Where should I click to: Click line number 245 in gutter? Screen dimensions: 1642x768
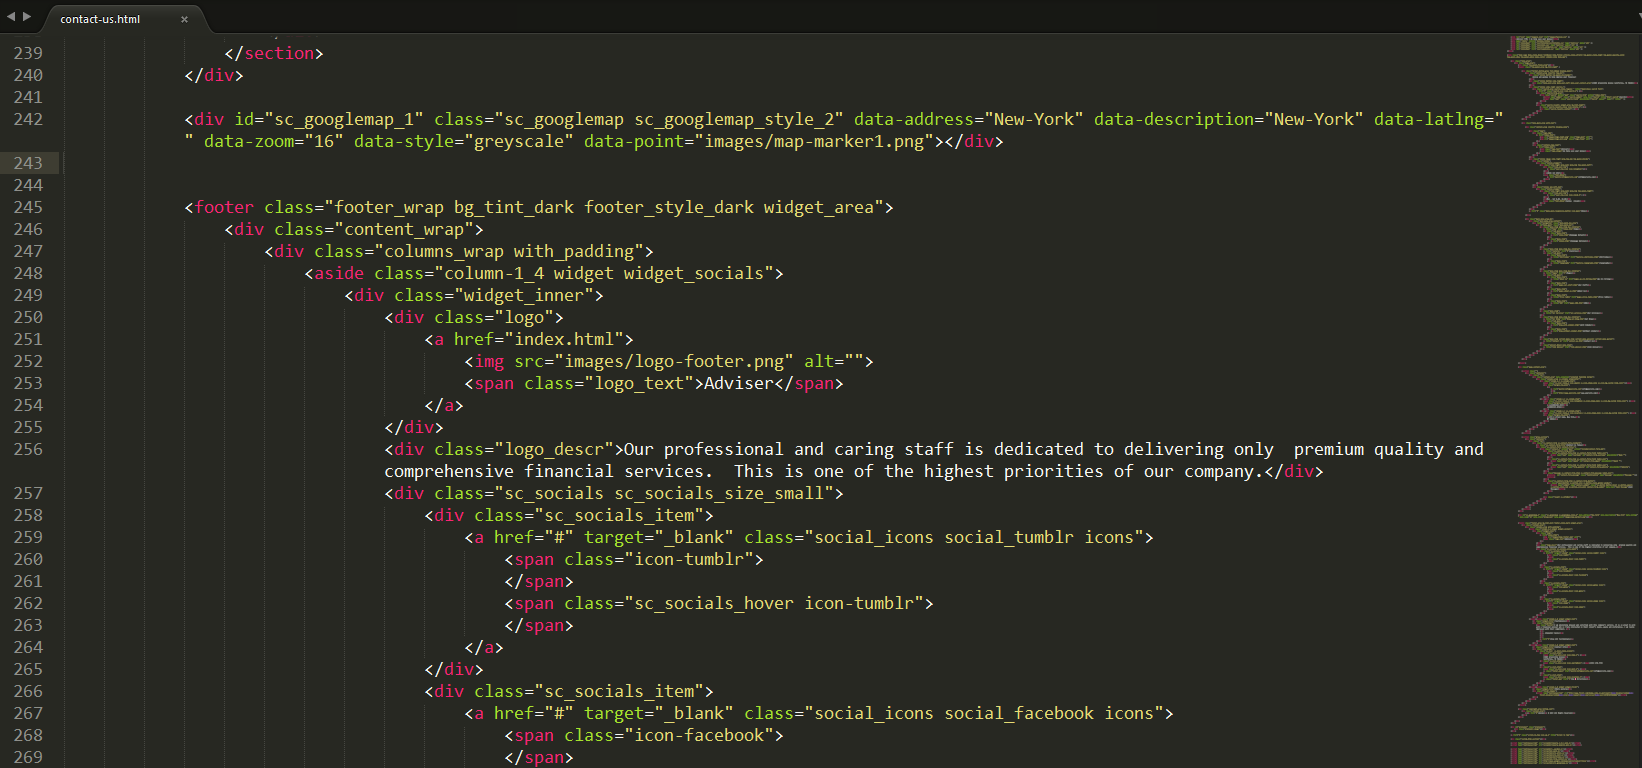(x=28, y=207)
